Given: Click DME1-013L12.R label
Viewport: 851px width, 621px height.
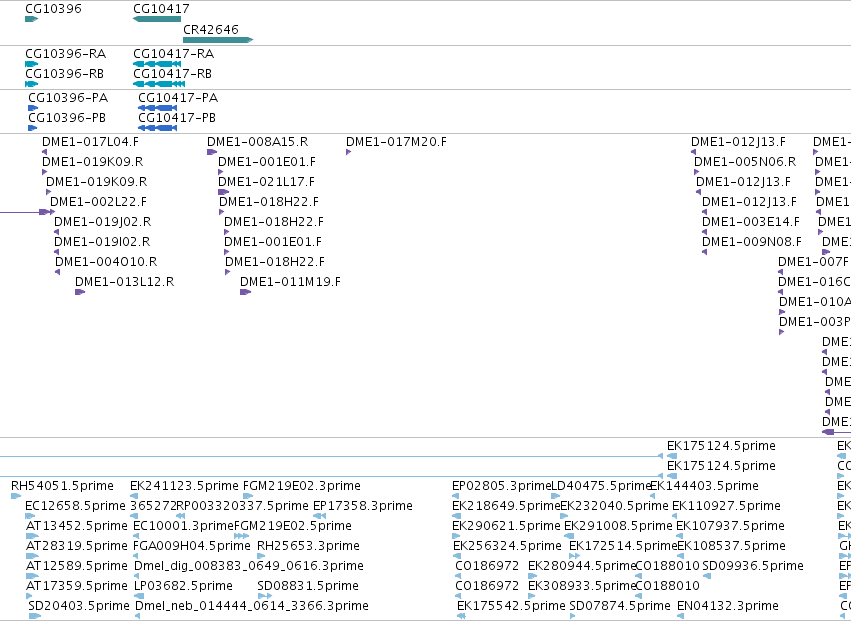Looking at the screenshot, I should click(125, 282).
